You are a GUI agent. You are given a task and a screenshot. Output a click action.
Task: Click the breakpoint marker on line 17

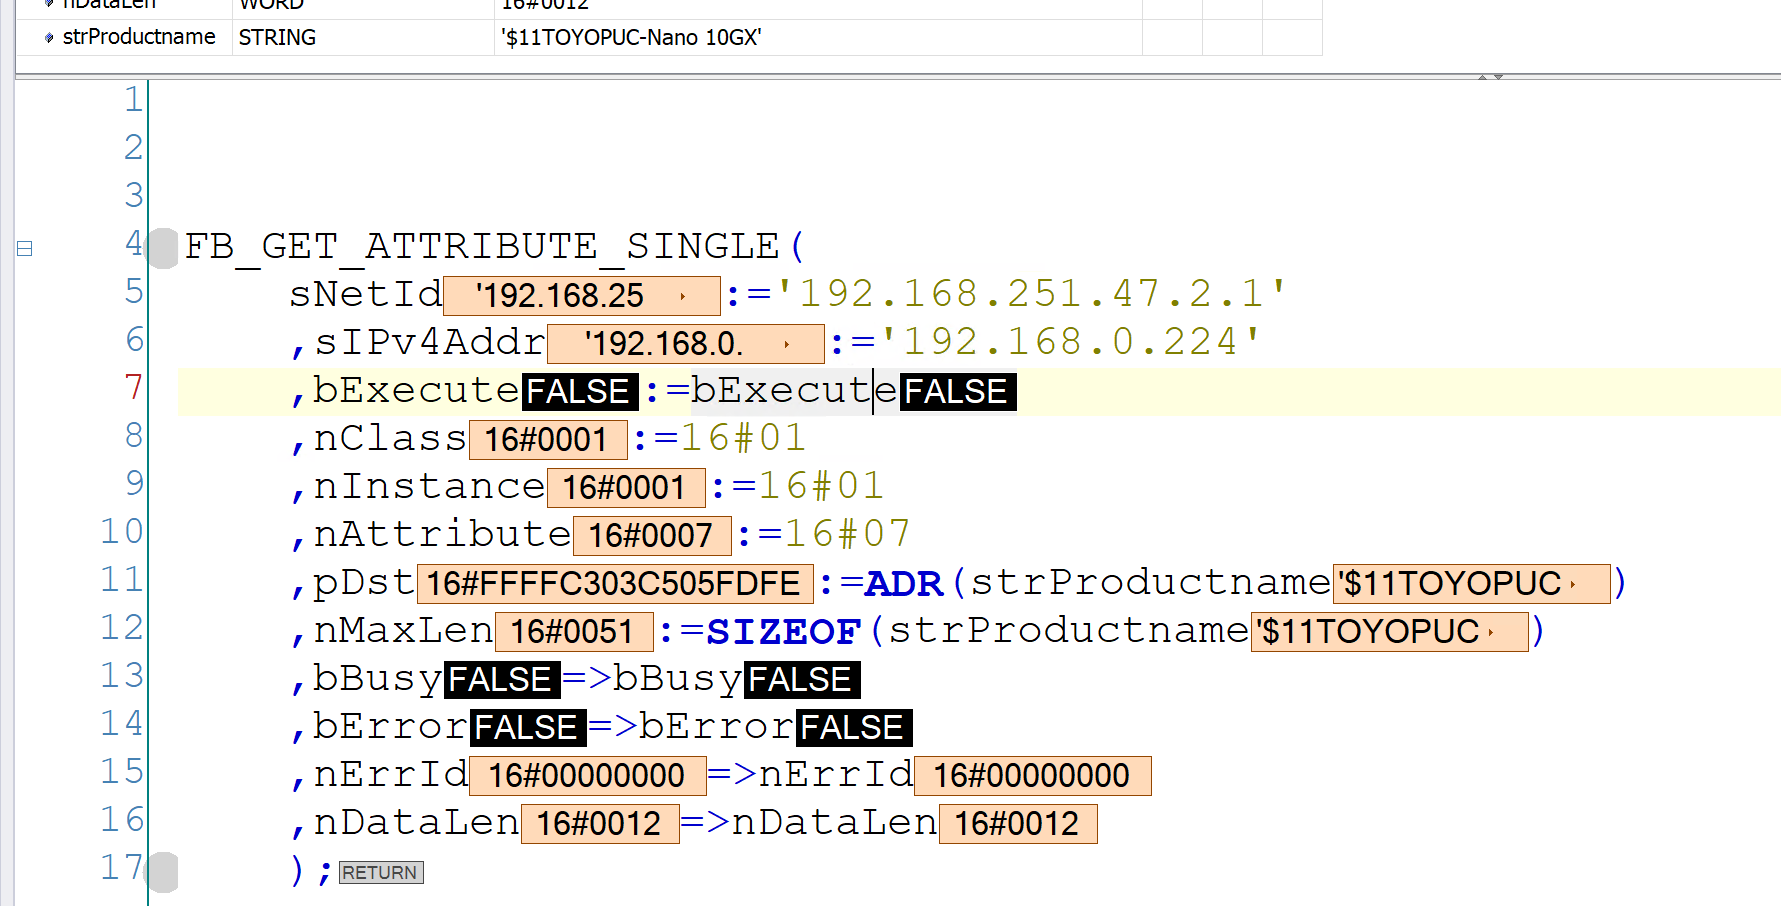(162, 871)
